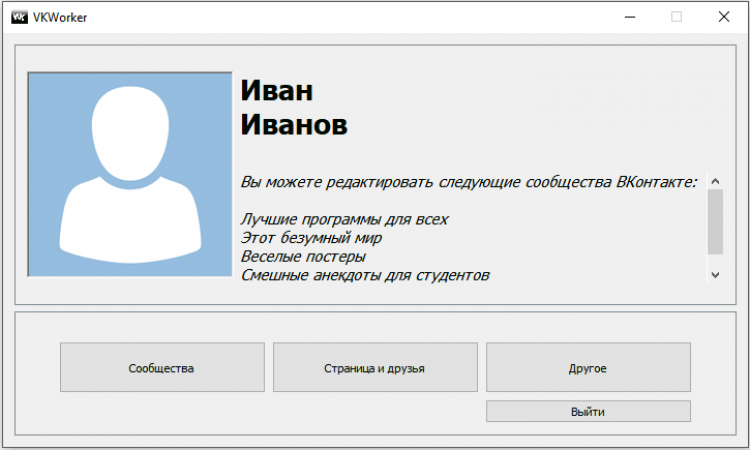Screen dimensions: 750x450
Task: Open the Сообщества section
Action: click(x=162, y=367)
